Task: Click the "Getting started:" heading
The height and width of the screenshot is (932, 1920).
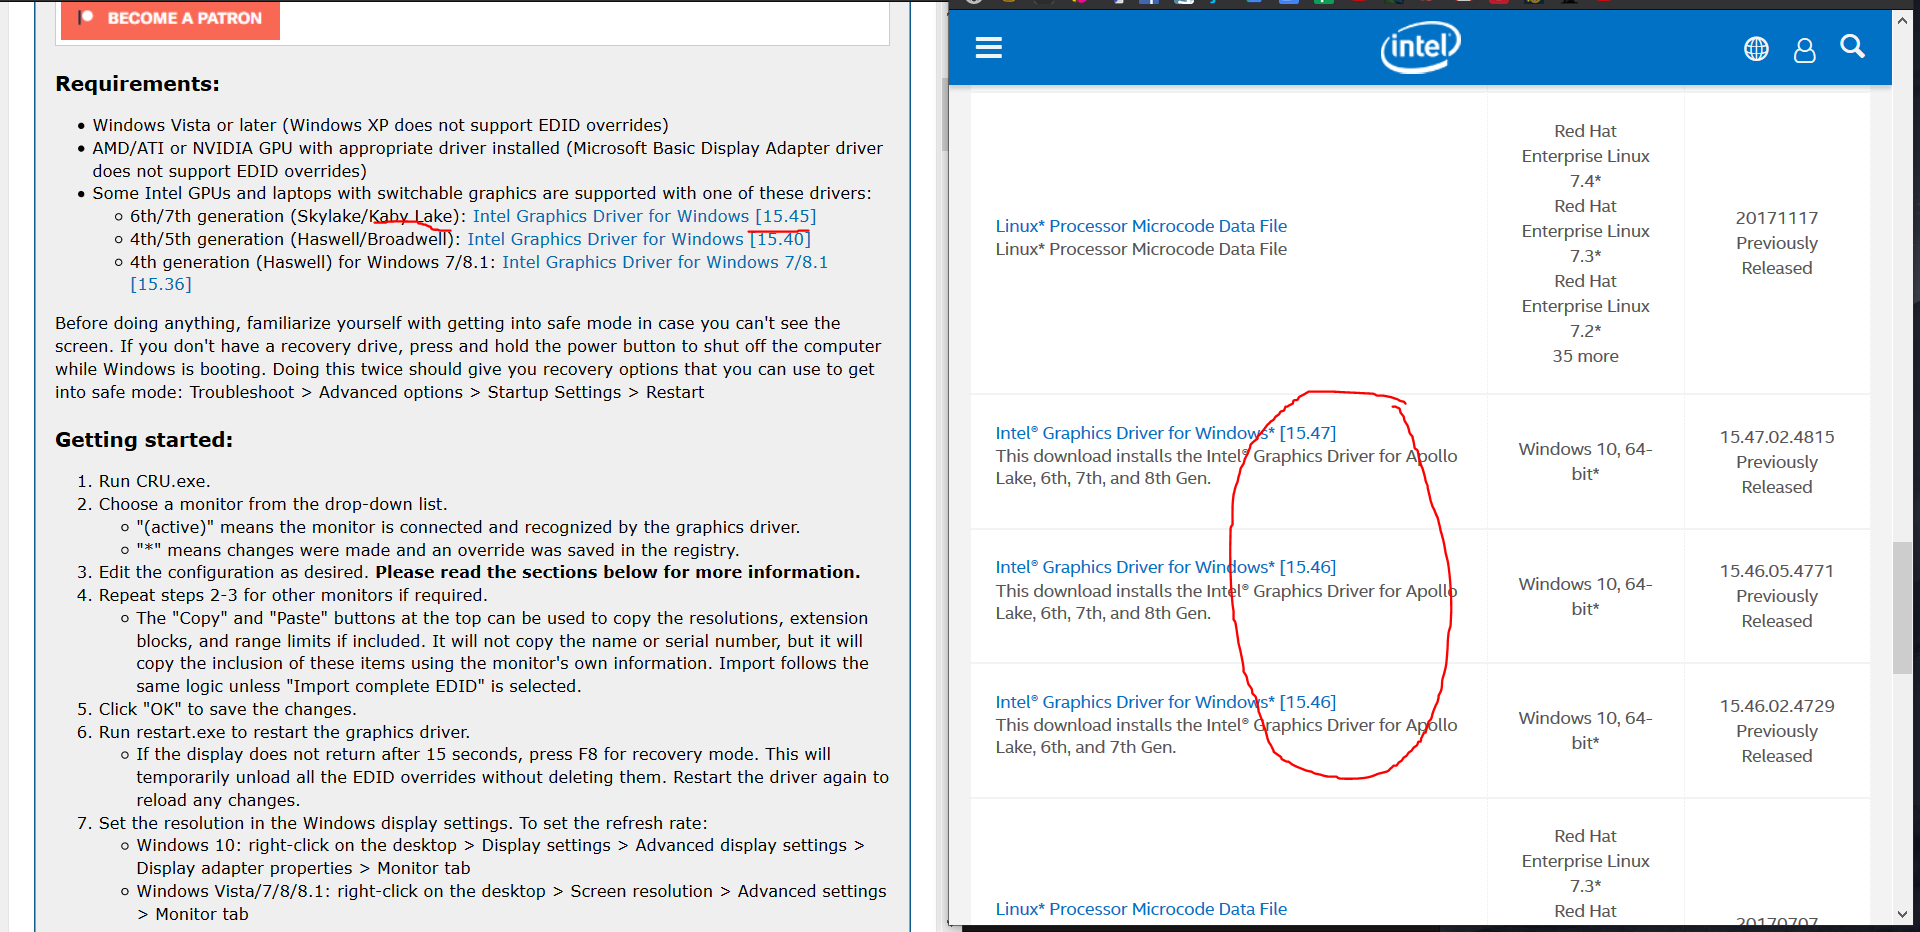Action: 144,440
